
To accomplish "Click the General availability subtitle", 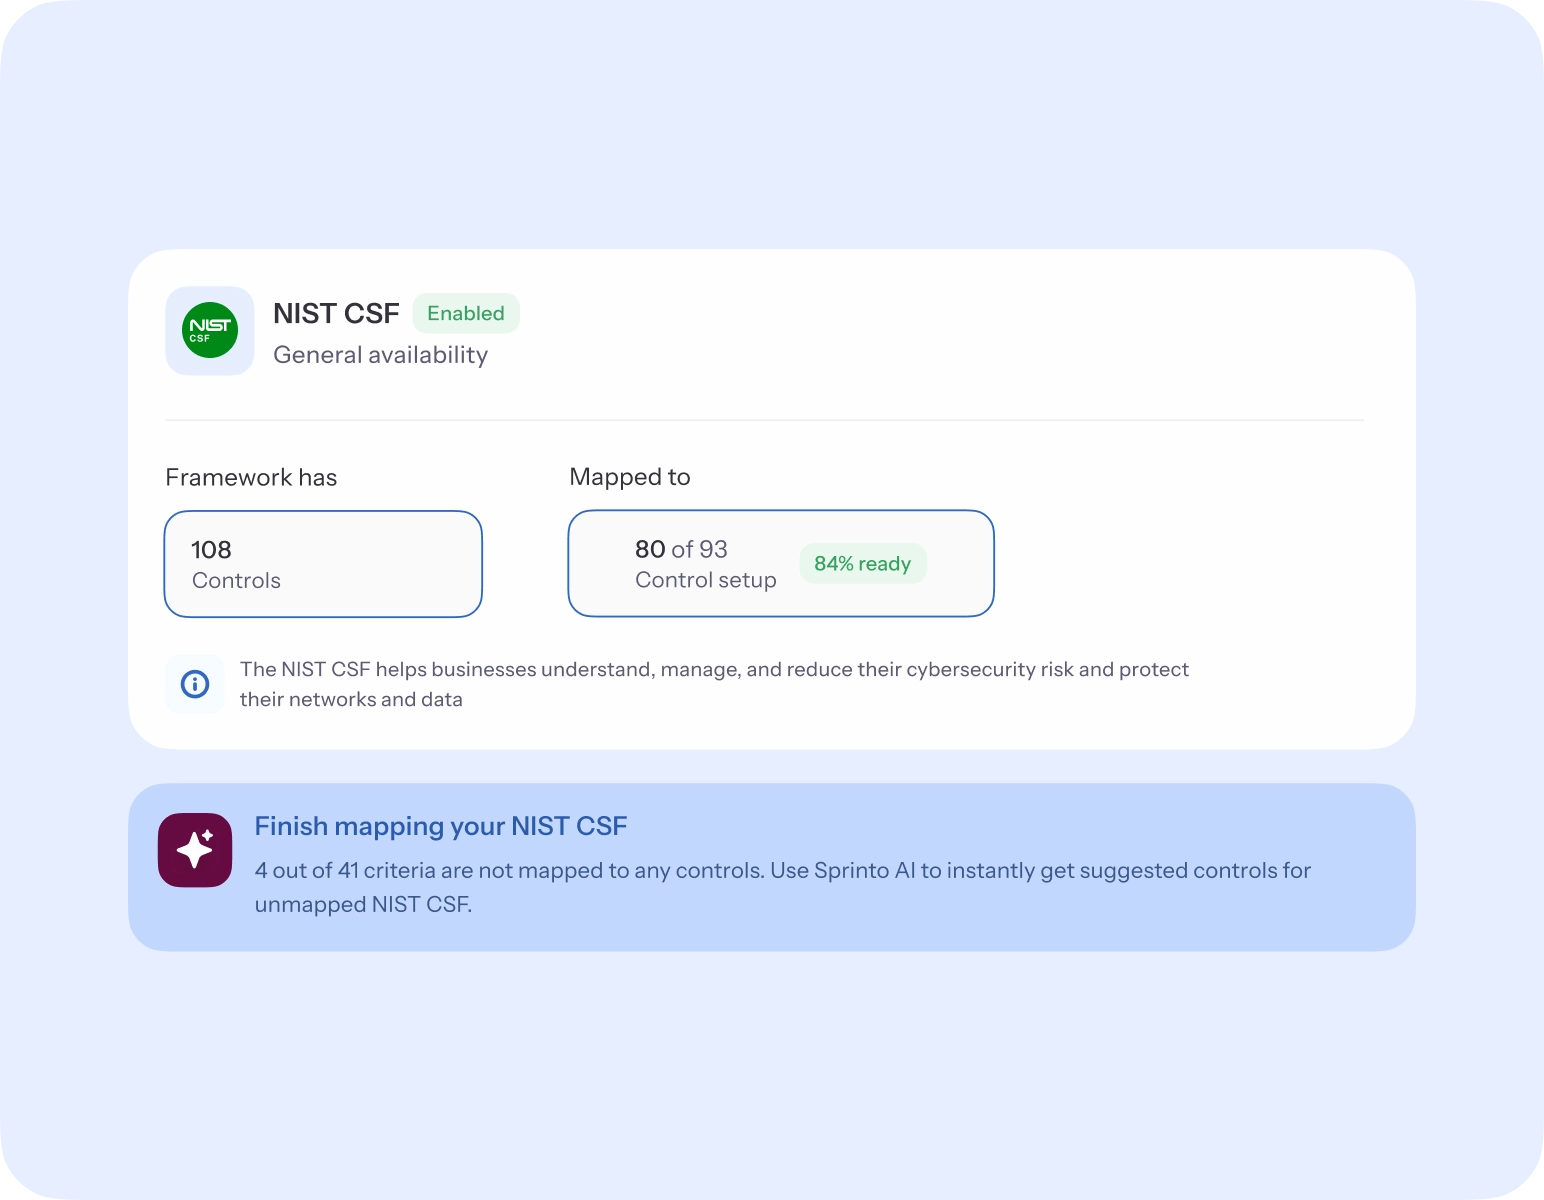I will 380,355.
